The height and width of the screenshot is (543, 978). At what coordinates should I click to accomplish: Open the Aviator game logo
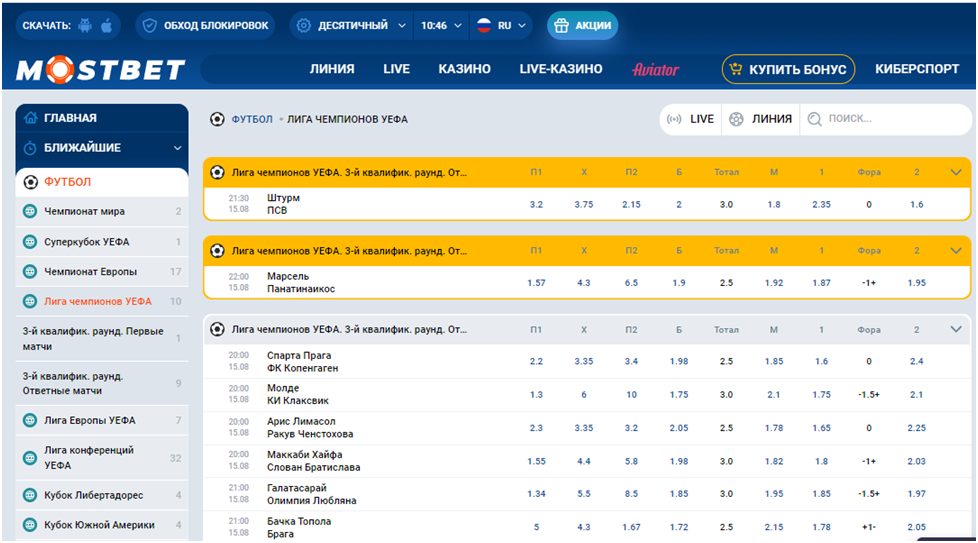[656, 69]
